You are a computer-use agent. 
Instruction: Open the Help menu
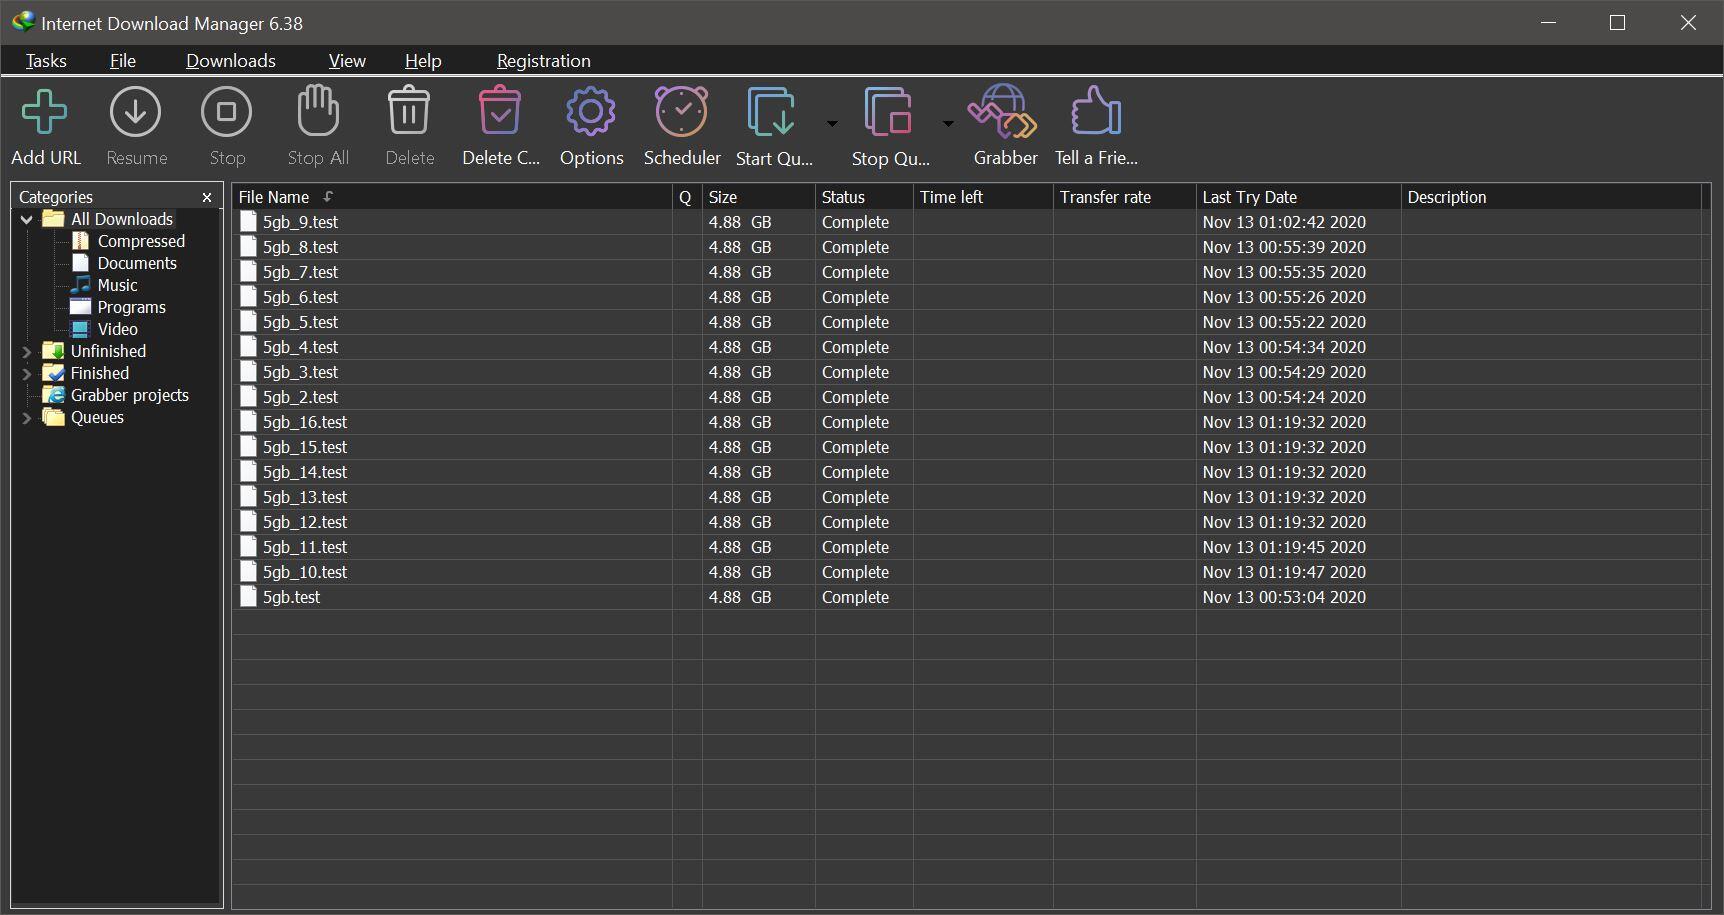(423, 60)
